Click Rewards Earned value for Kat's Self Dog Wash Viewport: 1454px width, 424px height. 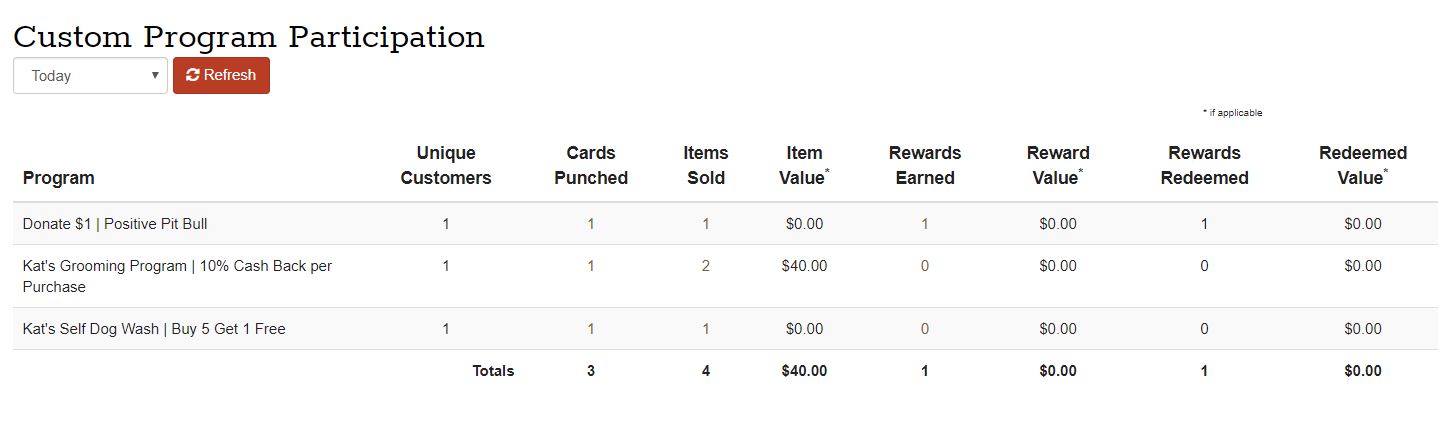click(925, 329)
